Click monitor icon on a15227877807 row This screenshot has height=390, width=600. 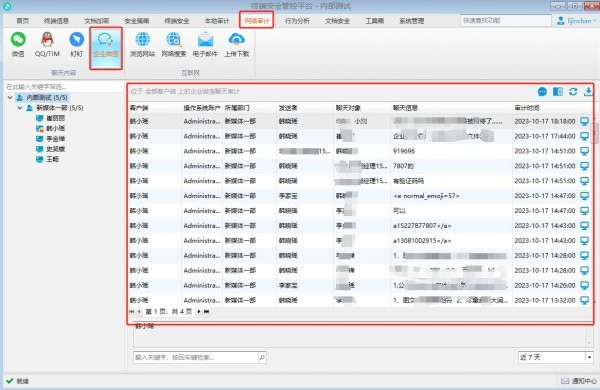pos(584,226)
